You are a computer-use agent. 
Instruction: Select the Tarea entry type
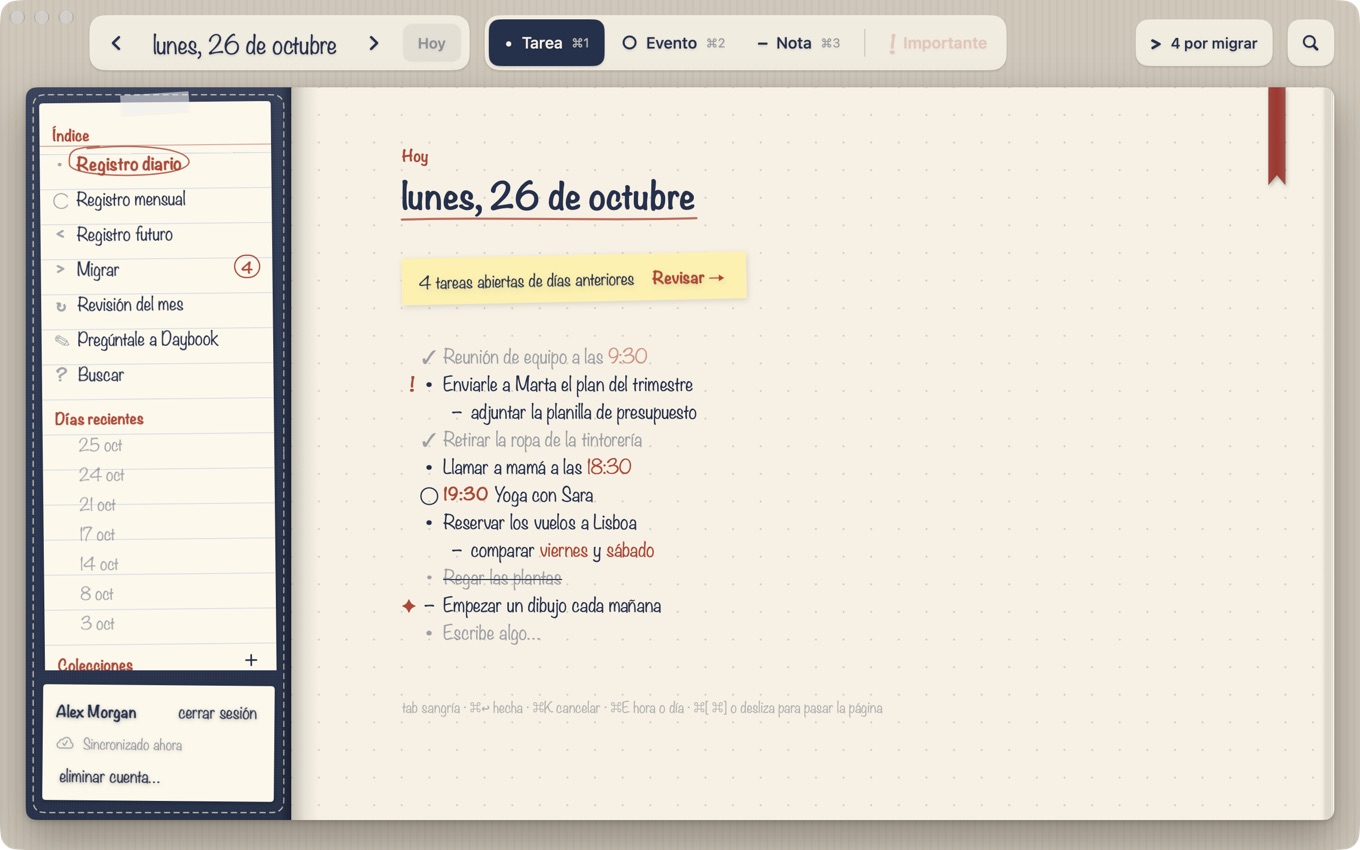pyautogui.click(x=546, y=43)
